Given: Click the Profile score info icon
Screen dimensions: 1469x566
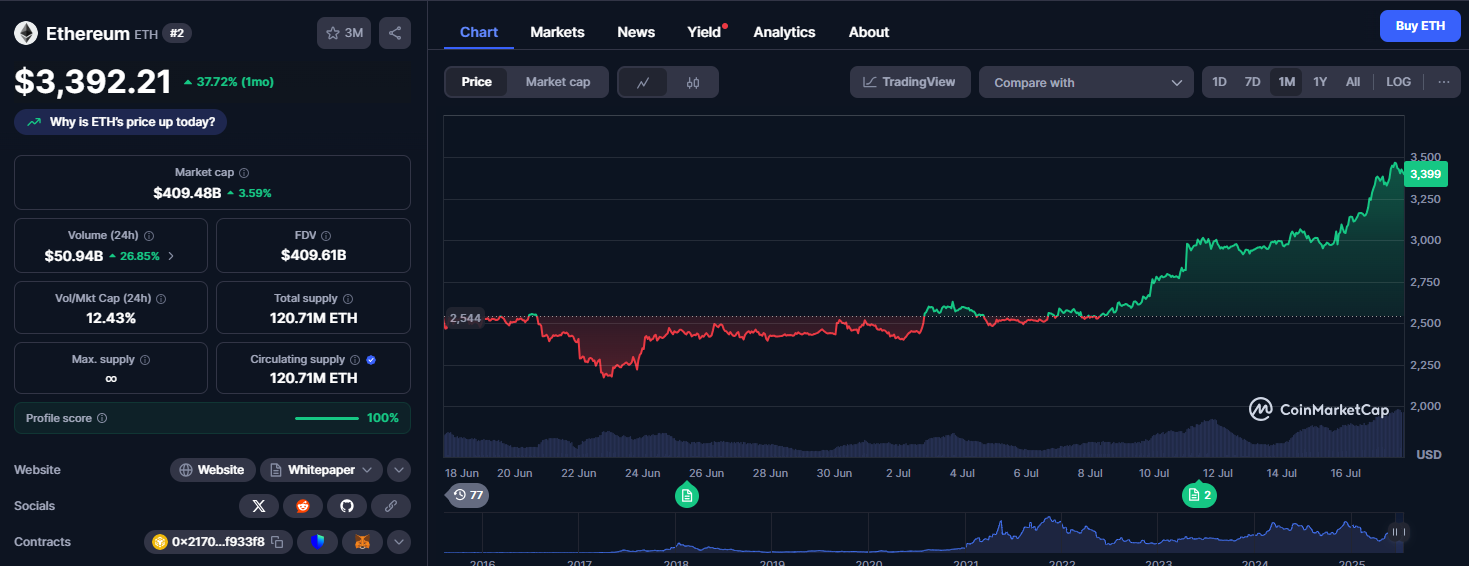Looking at the screenshot, I should 102,418.
